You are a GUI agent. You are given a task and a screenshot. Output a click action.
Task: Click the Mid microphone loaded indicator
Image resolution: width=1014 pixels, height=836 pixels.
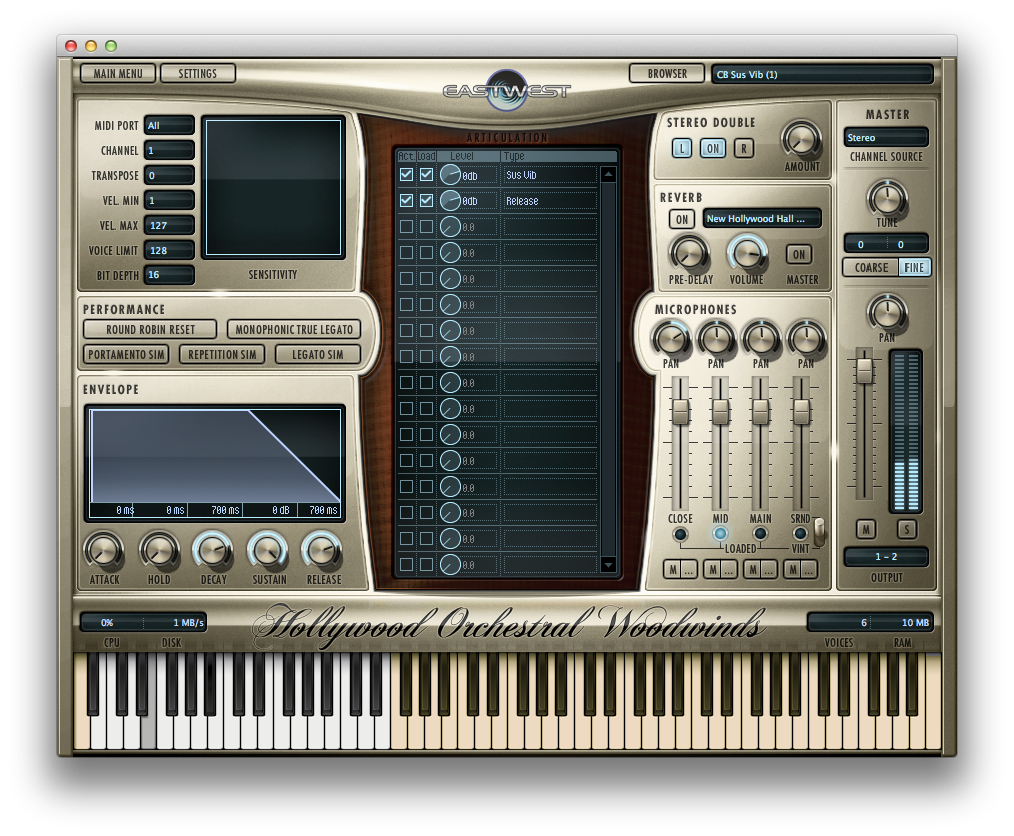coord(720,534)
